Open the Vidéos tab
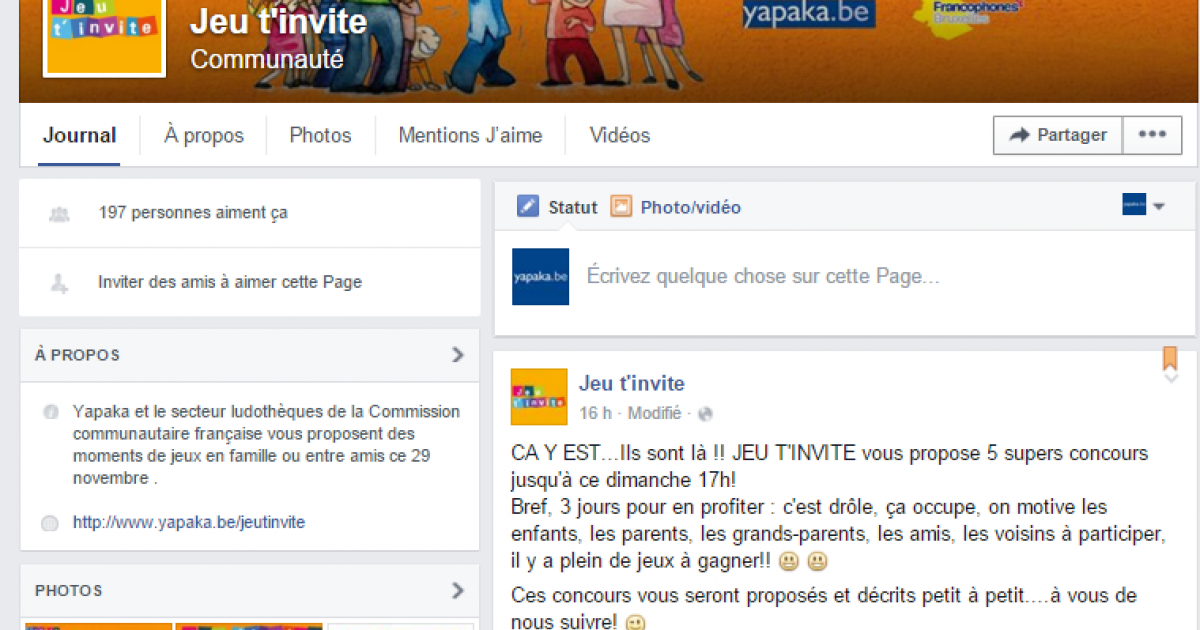 coord(620,135)
